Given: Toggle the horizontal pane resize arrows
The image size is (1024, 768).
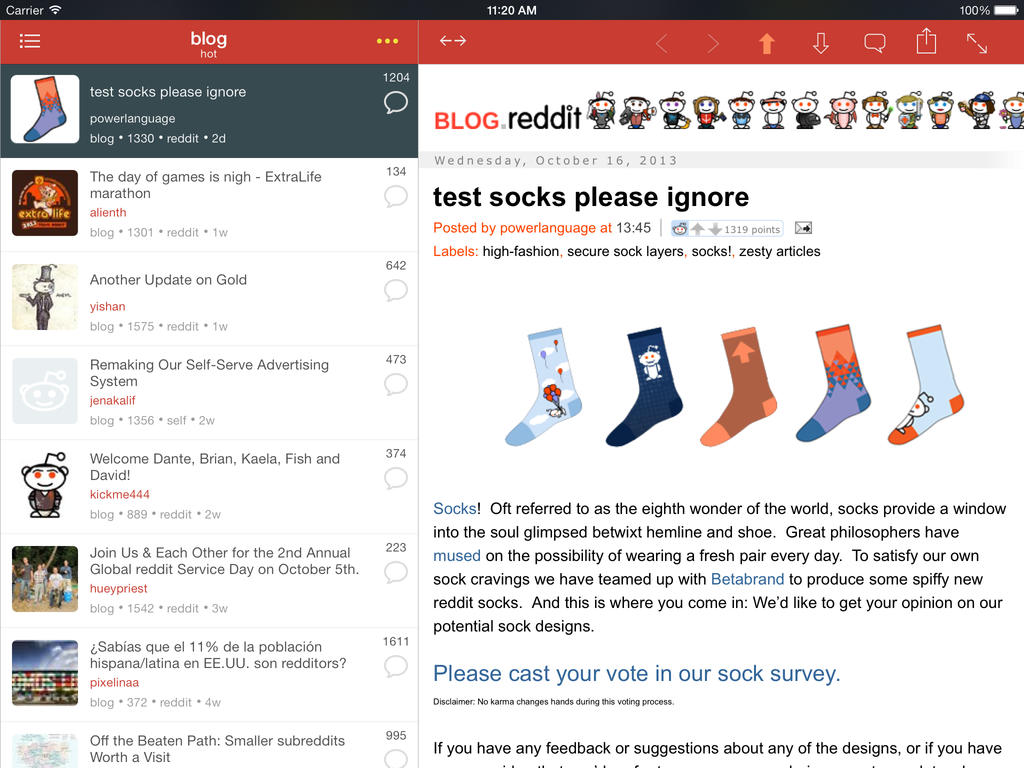Looking at the screenshot, I should (x=453, y=41).
